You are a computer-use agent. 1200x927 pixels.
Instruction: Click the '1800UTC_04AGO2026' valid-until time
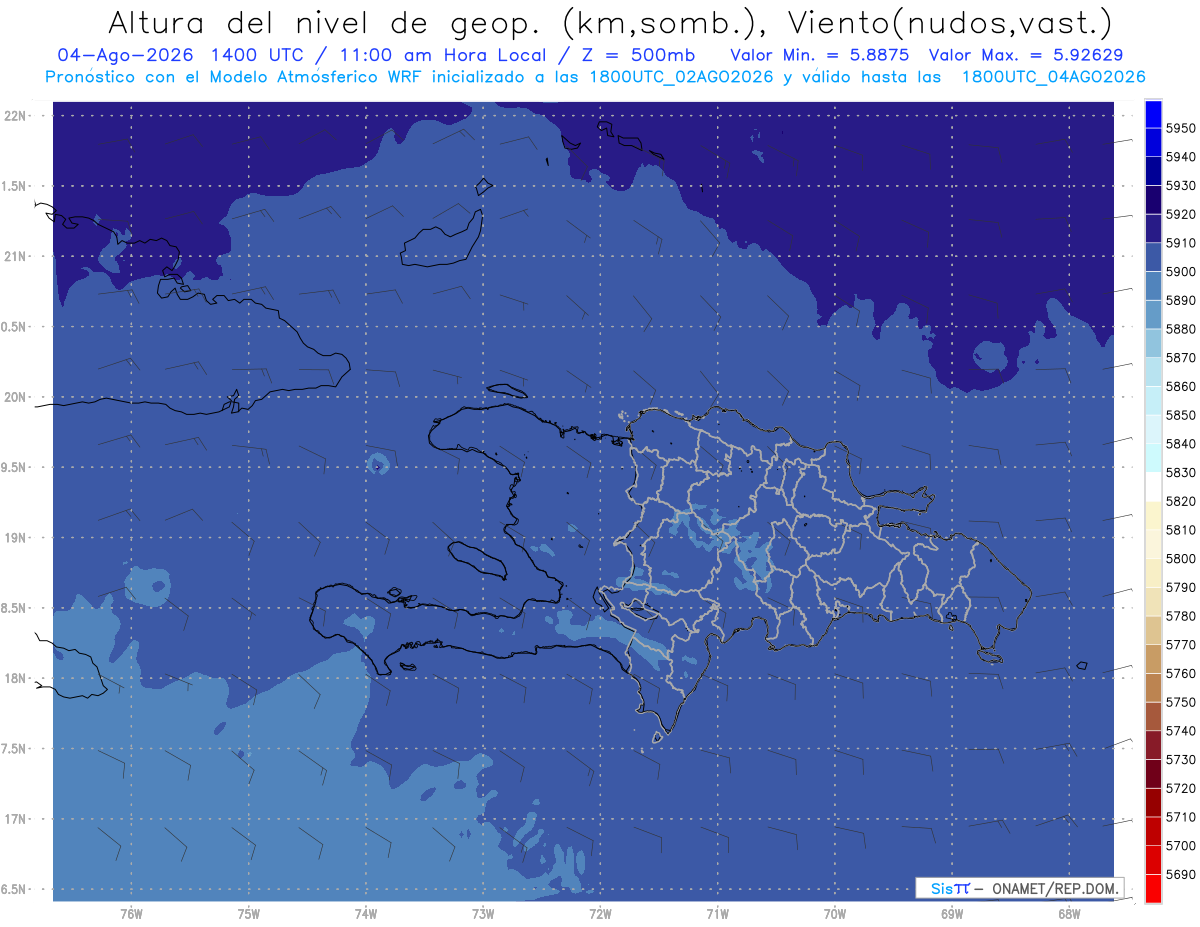(x=1053, y=77)
